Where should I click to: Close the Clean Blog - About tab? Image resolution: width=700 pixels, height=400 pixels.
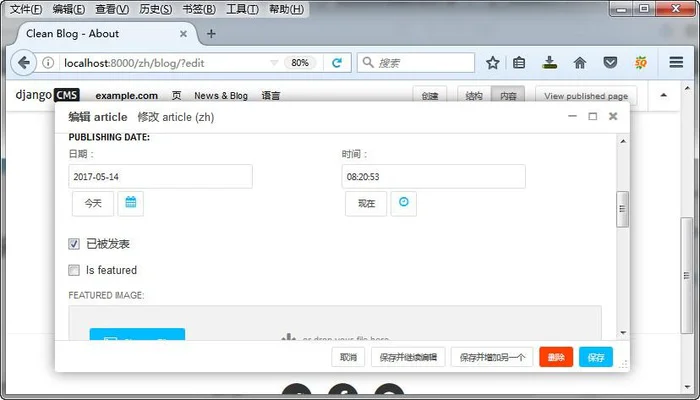pos(183,34)
